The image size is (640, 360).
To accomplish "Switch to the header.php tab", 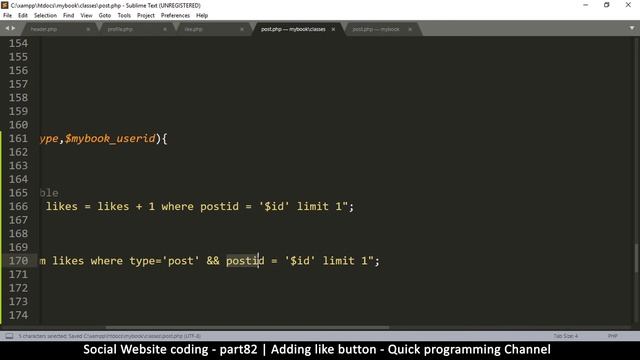I will pos(44,29).
